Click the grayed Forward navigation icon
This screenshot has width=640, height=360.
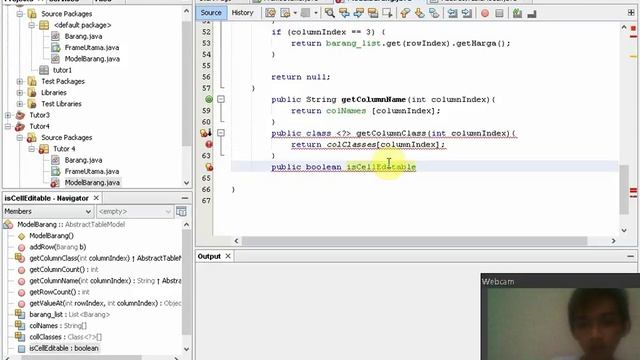tap(305, 13)
